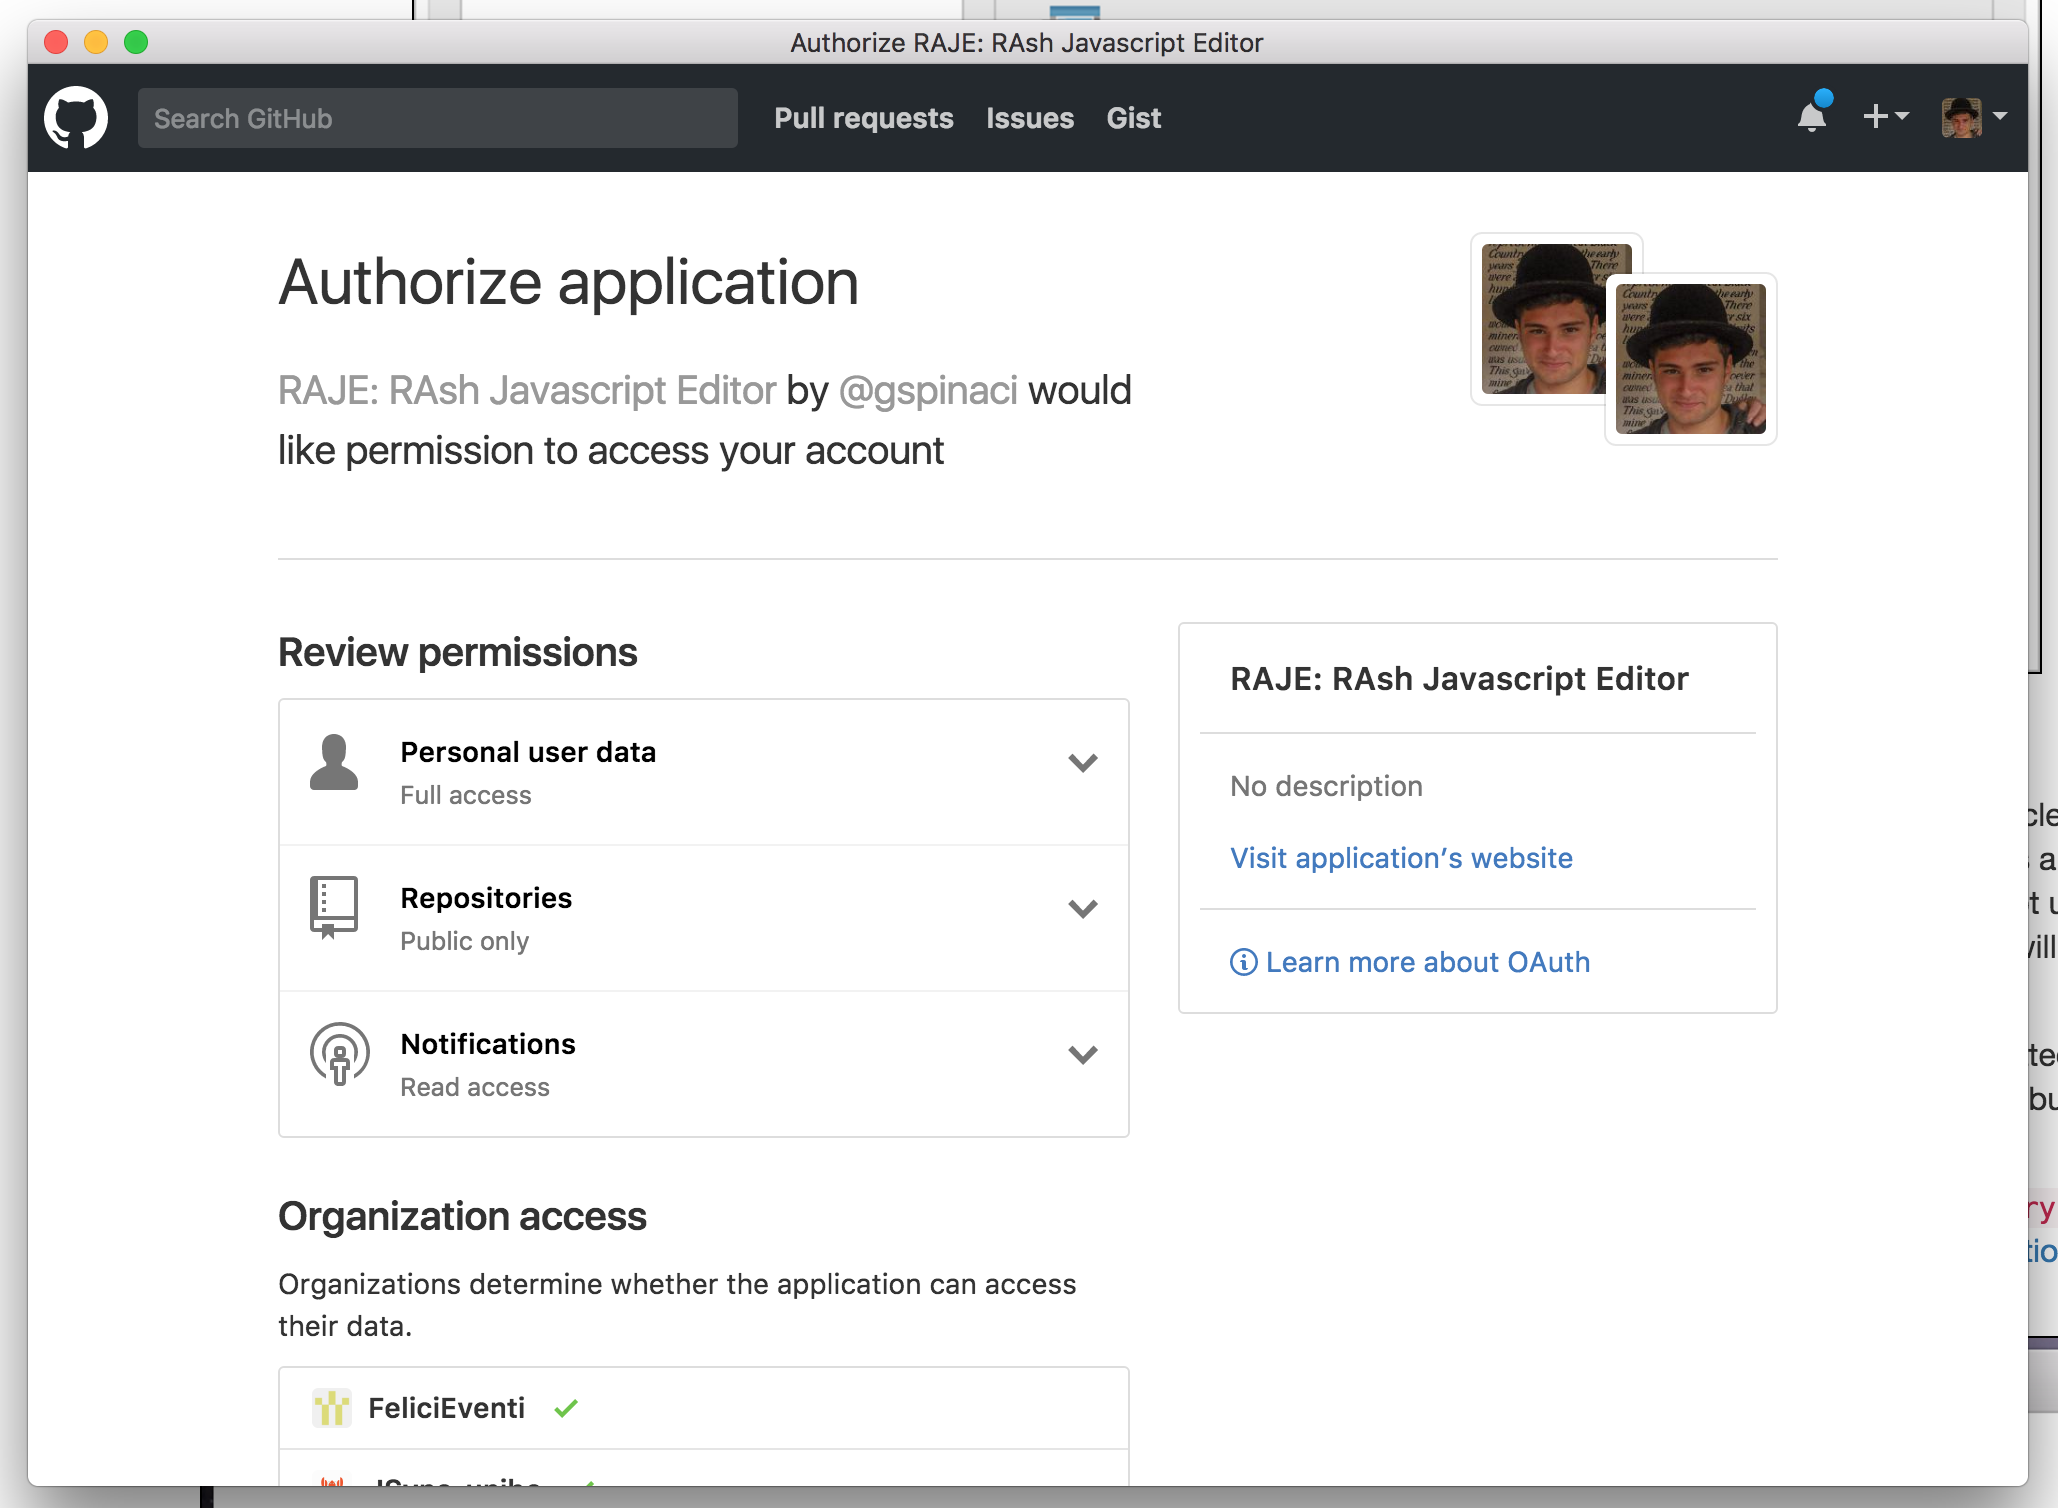2058x1508 pixels.
Task: Click the @gspinaci author link
Action: tap(928, 391)
